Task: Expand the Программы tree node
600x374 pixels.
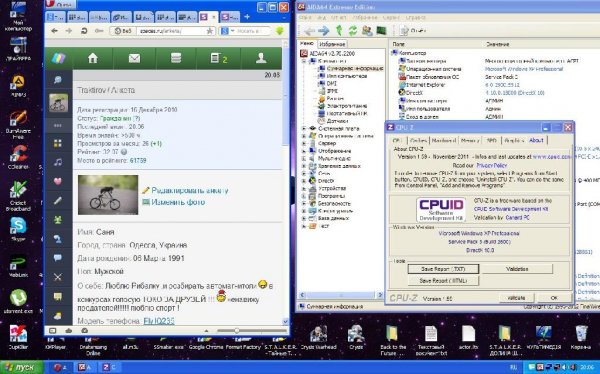Action: 304,196
